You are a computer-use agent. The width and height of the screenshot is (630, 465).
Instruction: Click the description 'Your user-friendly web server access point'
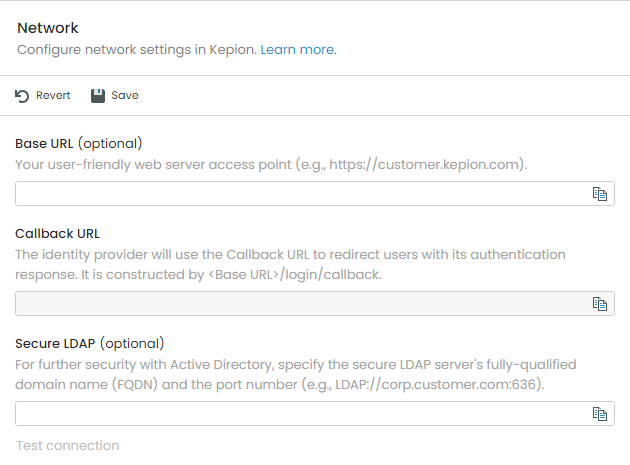(153, 164)
